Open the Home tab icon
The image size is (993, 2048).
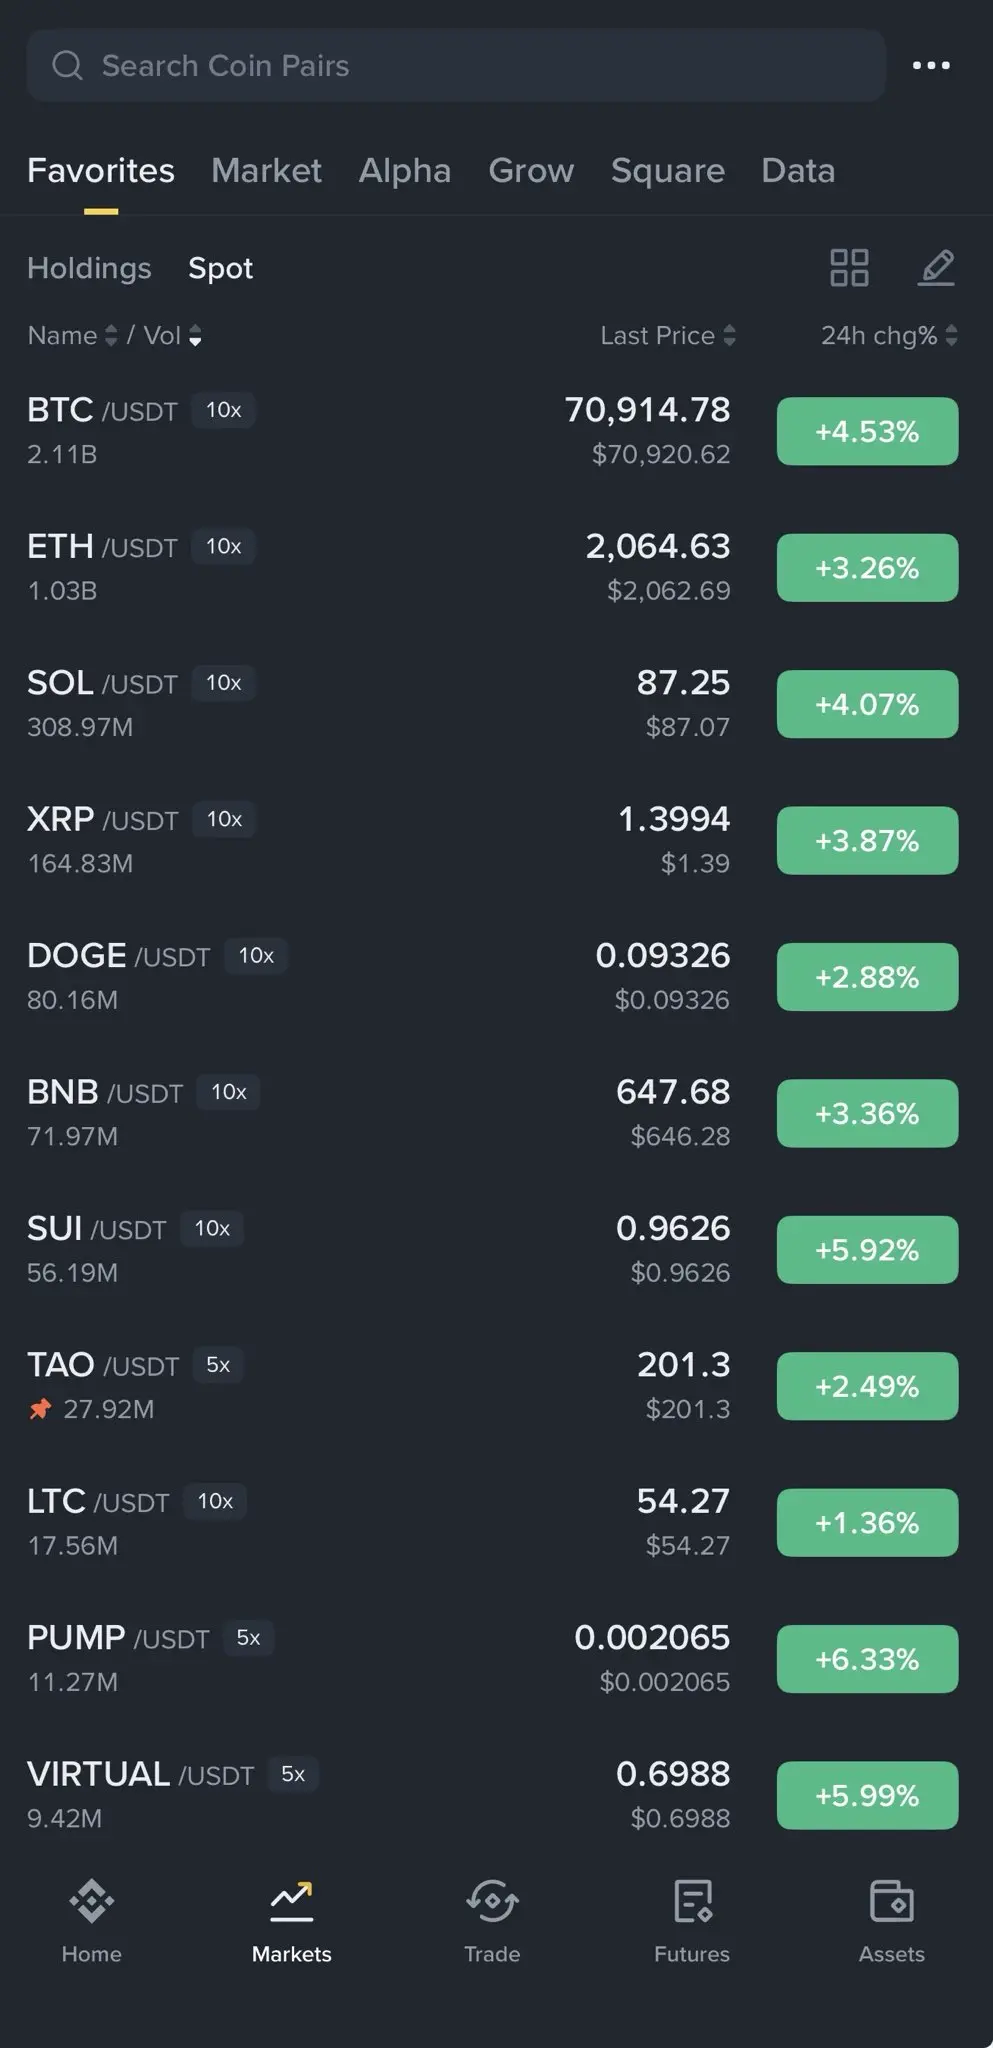click(91, 1901)
